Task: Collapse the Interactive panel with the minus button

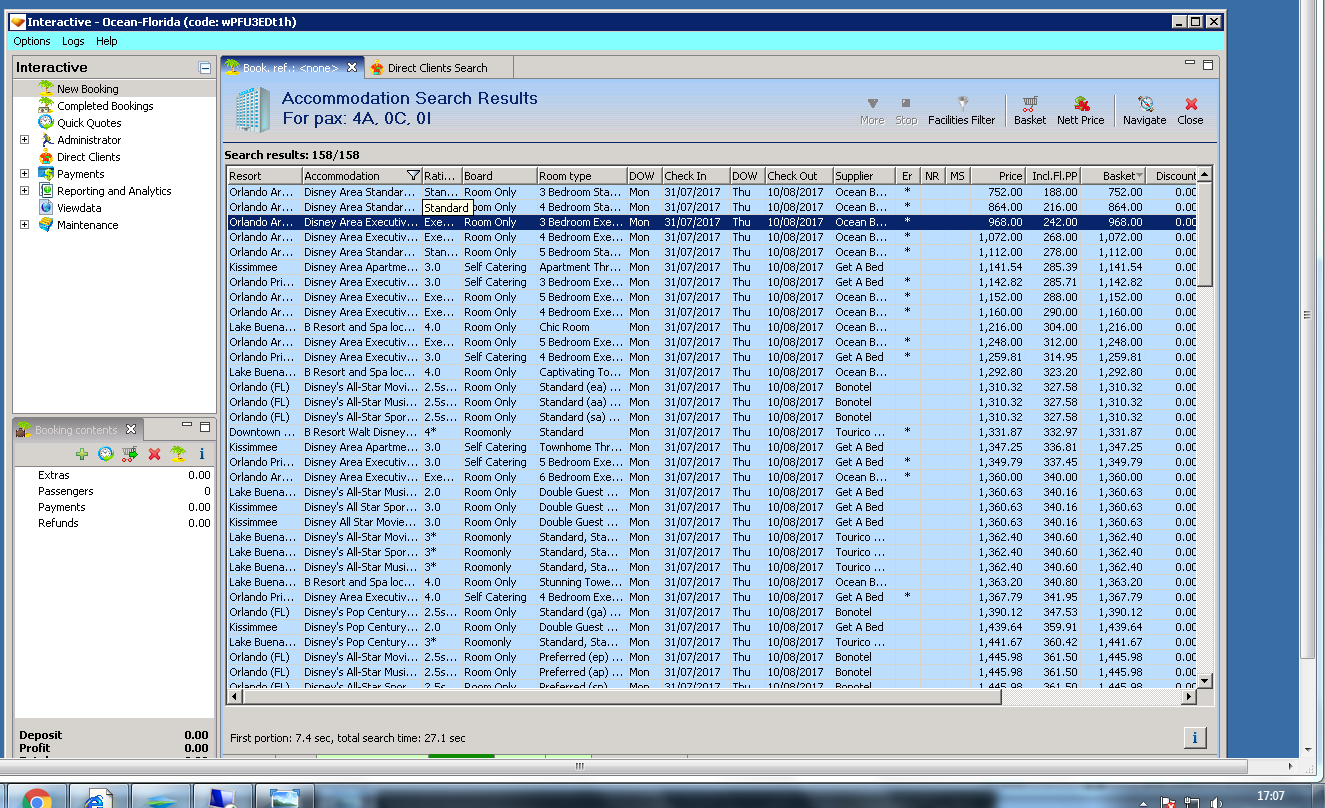Action: click(205, 68)
